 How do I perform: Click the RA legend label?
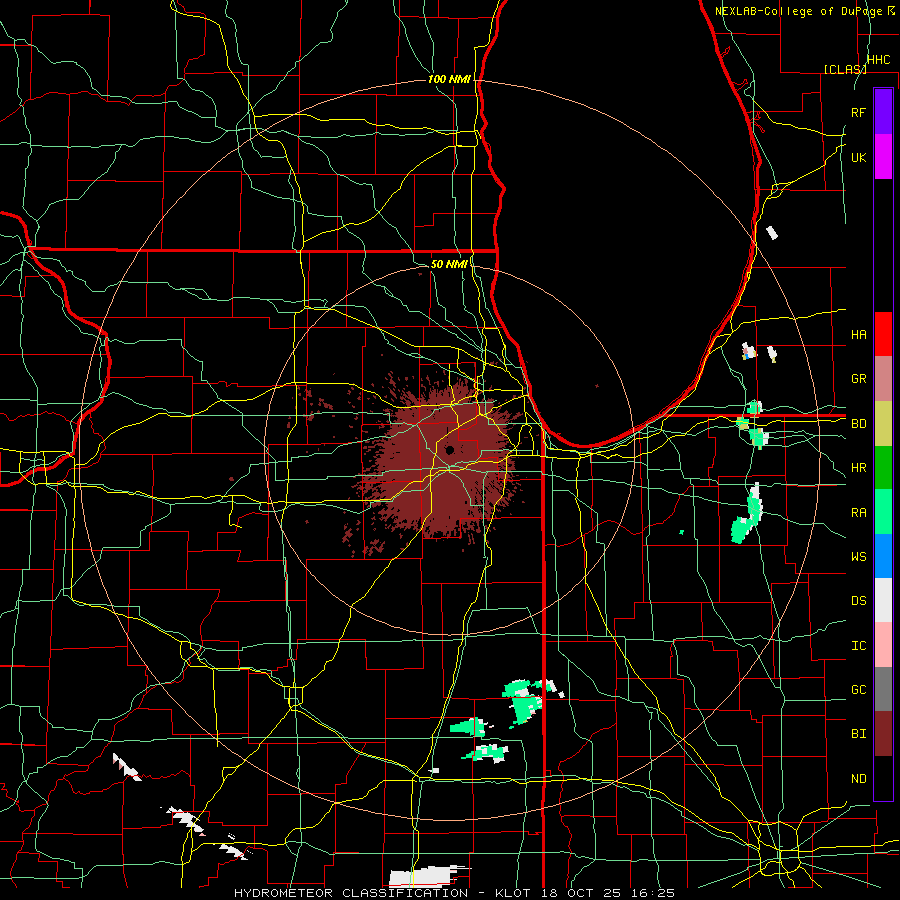click(x=859, y=512)
